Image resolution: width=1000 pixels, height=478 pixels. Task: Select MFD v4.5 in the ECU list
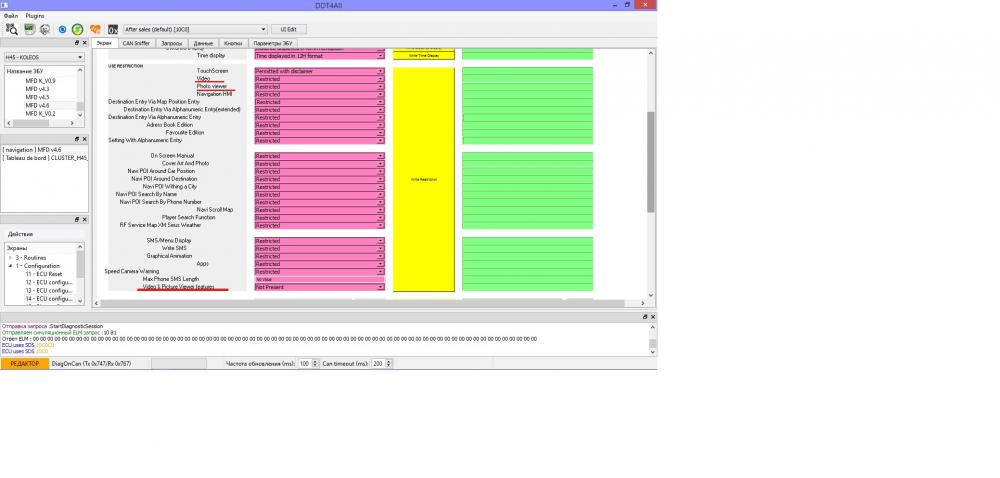[37, 98]
